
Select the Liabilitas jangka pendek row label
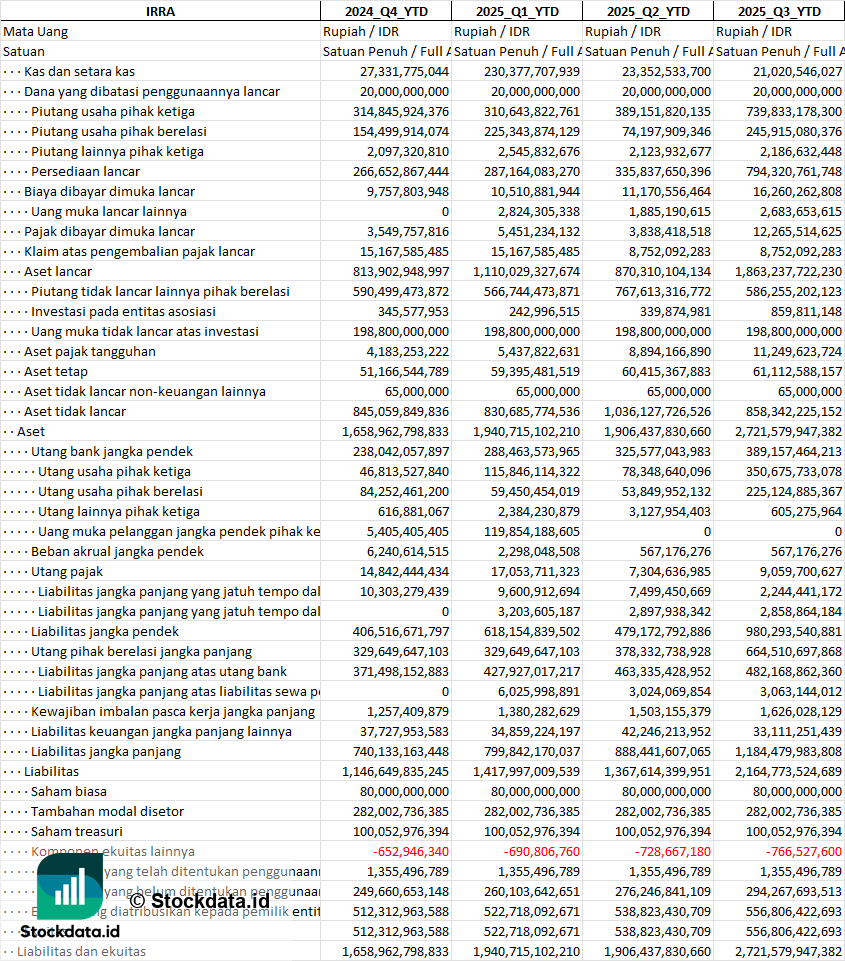pyautogui.click(x=105, y=631)
